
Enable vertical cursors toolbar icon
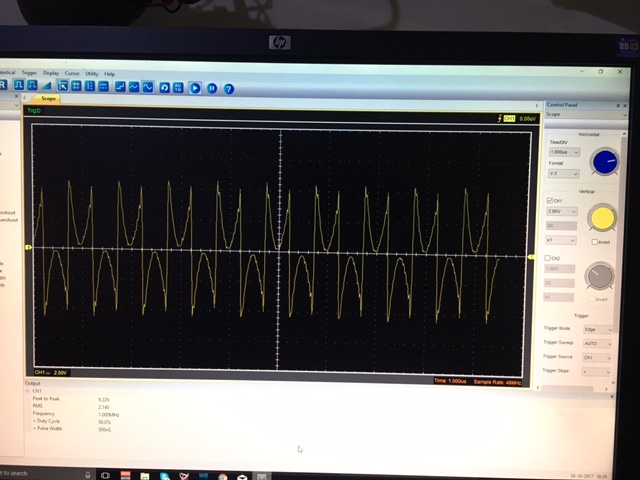pos(90,86)
